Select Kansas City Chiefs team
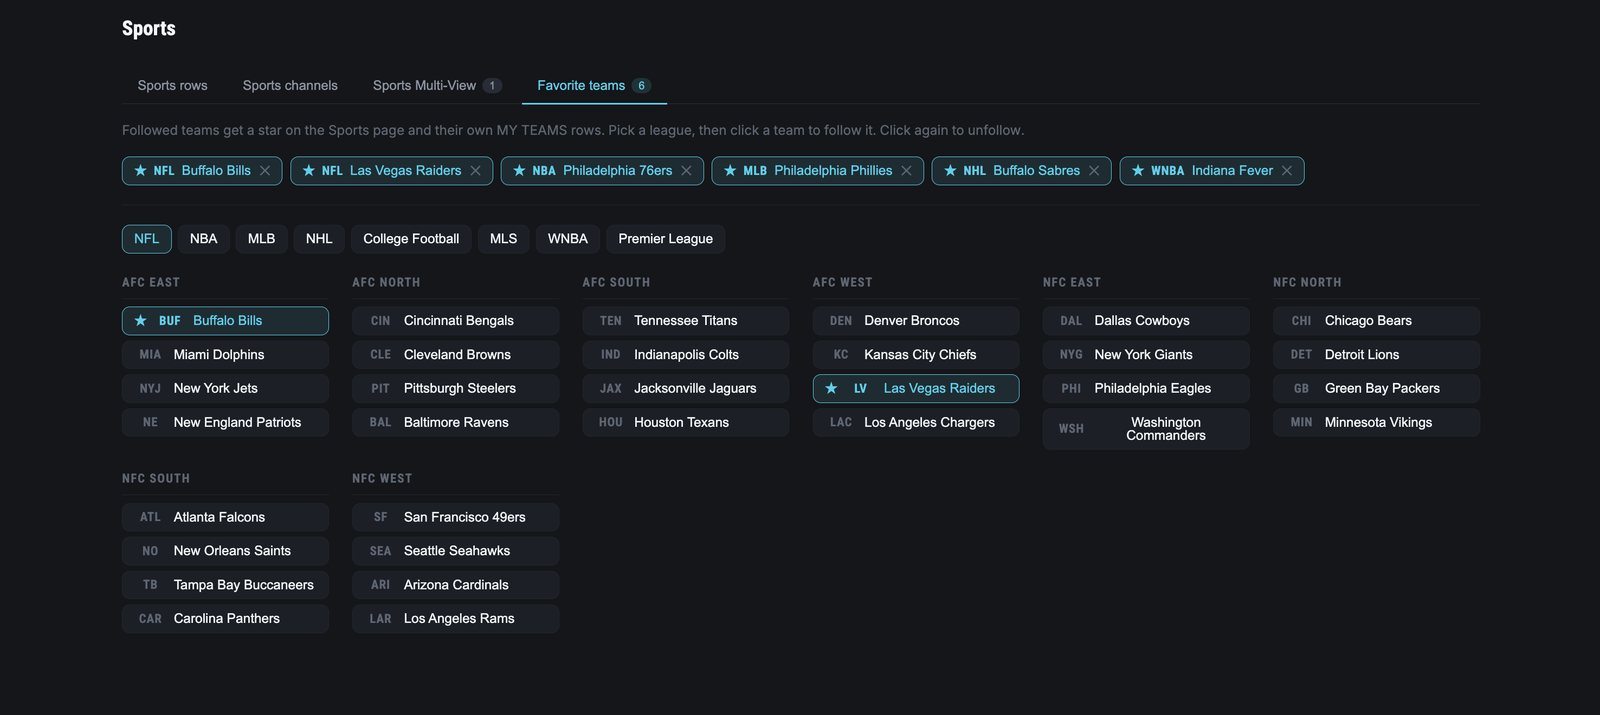 [916, 355]
